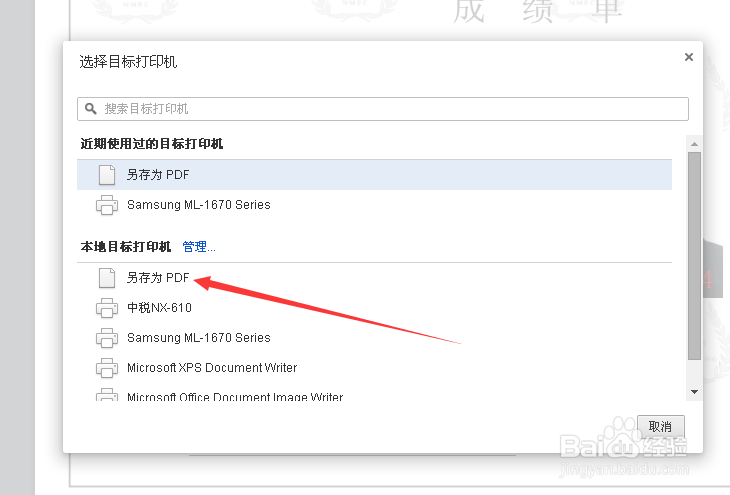
Task: Click printer icon of Microsoft XPS Document Writer
Action: click(107, 368)
